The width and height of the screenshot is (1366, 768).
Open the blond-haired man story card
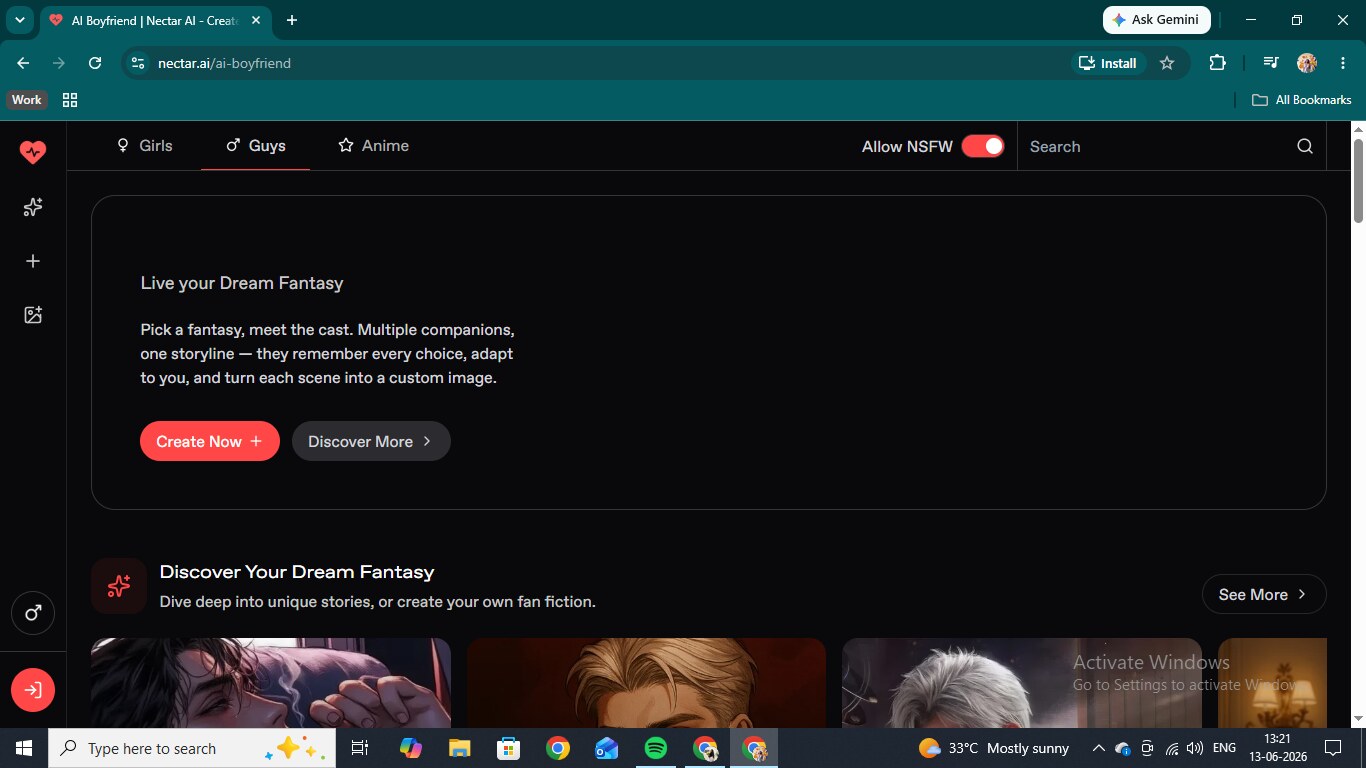[646, 683]
